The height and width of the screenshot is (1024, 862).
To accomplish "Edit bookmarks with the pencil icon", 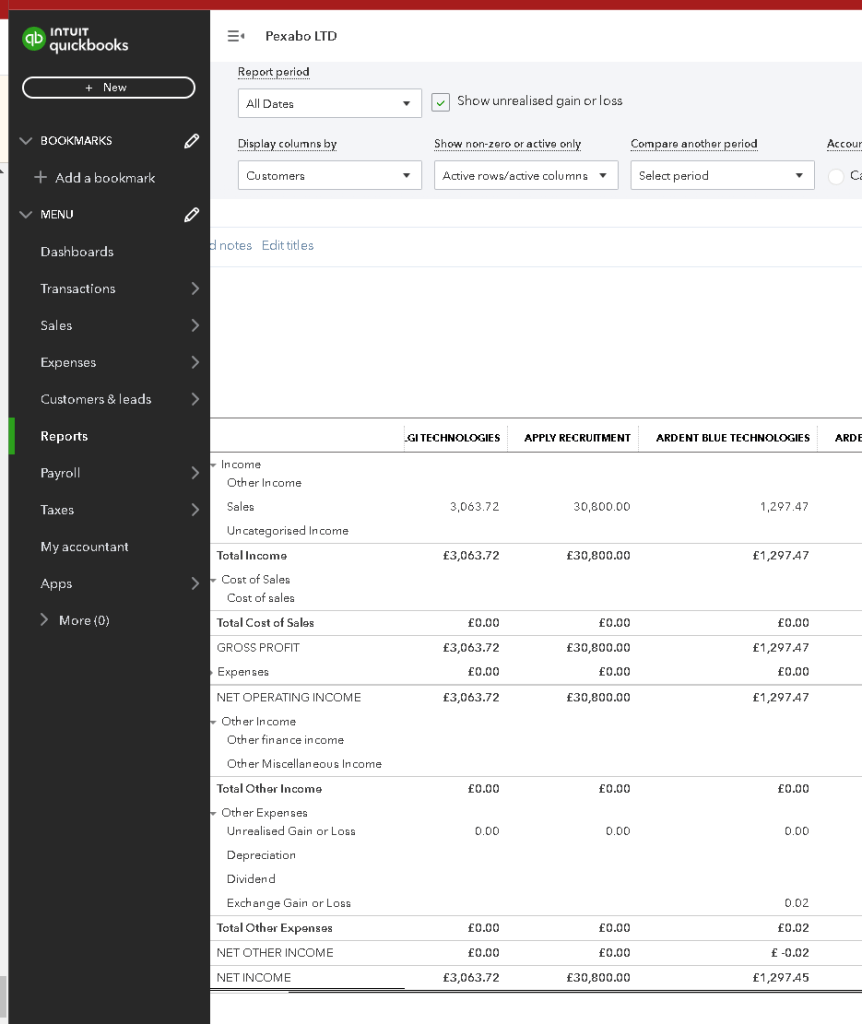I will click(x=191, y=141).
